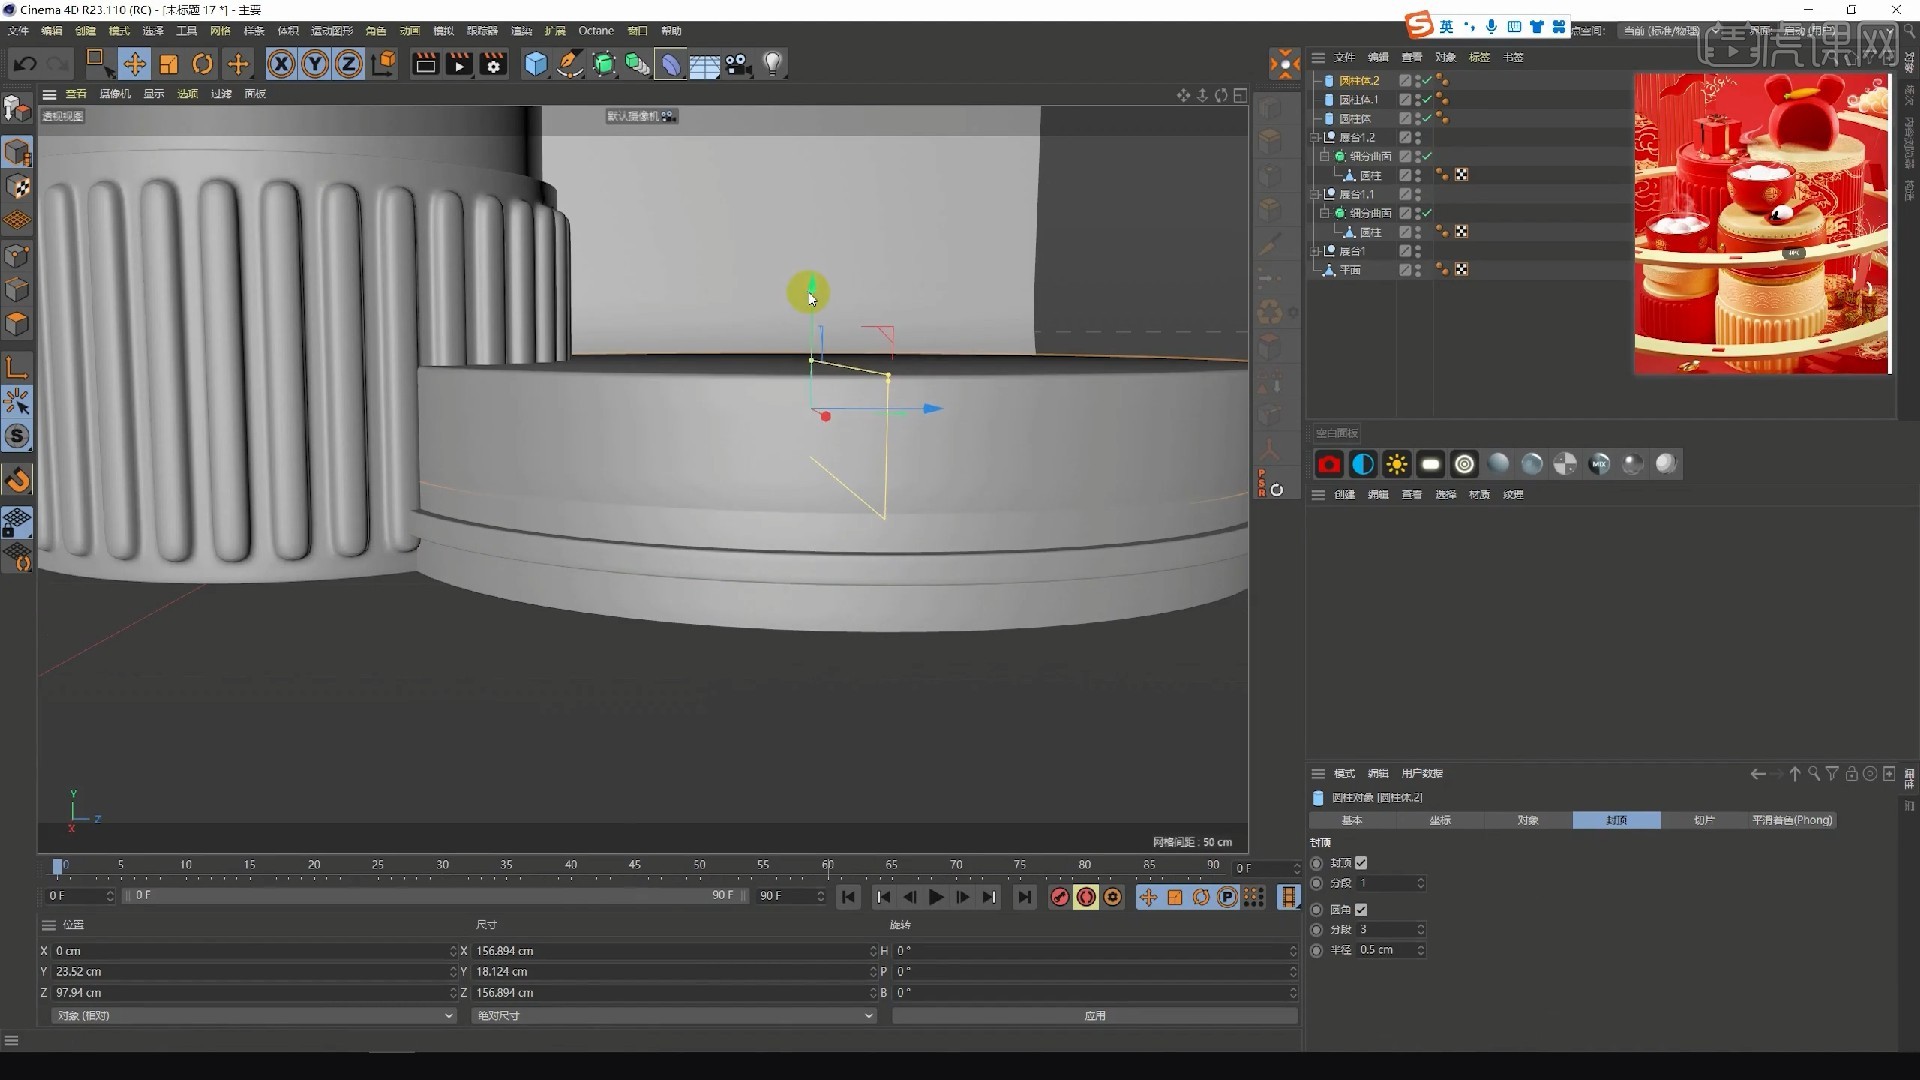Open the 创建 menu in main menu bar

(x=85, y=31)
